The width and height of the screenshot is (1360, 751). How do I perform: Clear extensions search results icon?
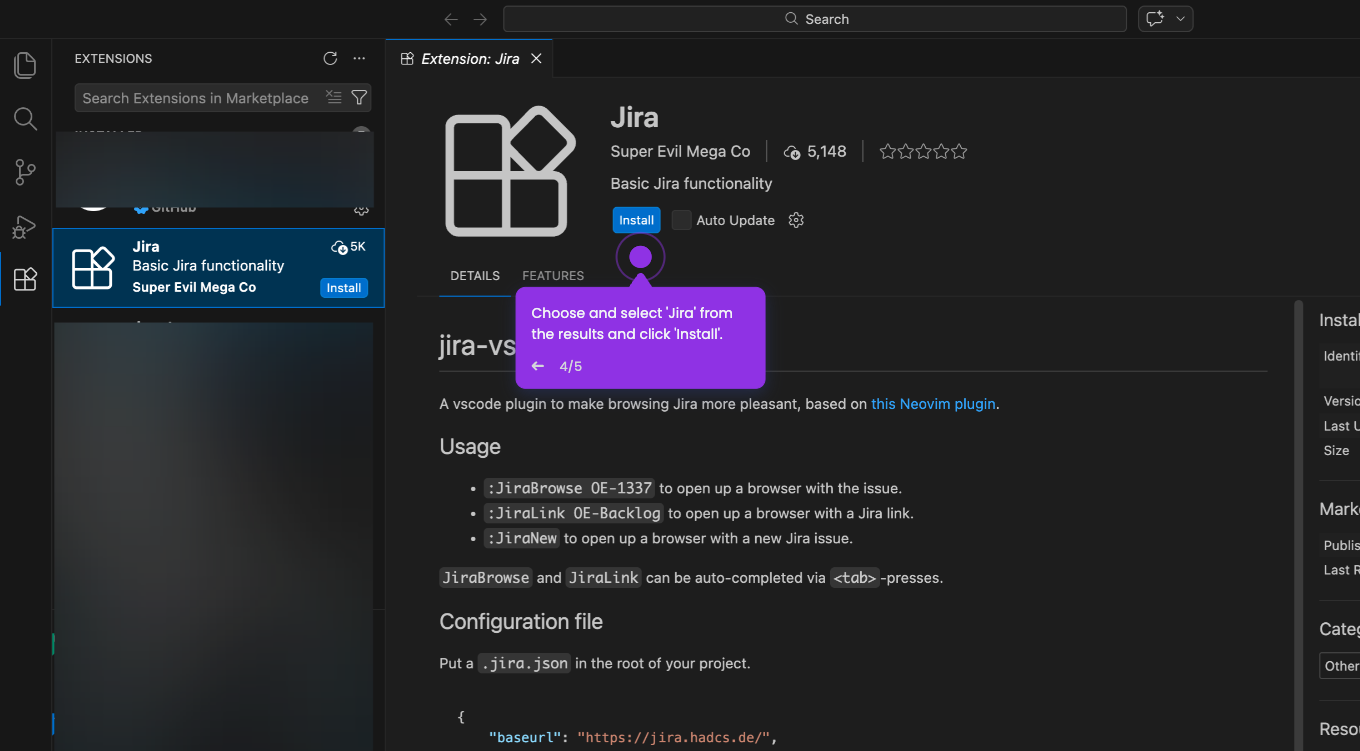tap(333, 97)
